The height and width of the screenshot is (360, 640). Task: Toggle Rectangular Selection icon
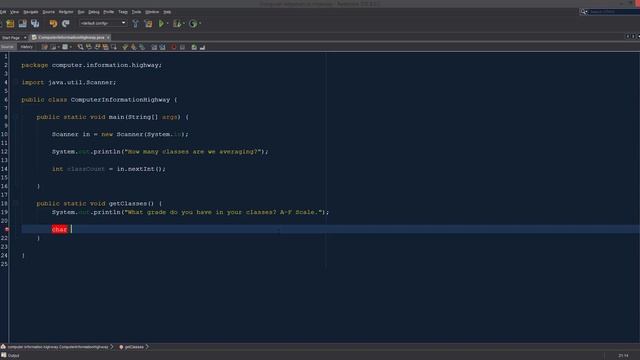113,47
